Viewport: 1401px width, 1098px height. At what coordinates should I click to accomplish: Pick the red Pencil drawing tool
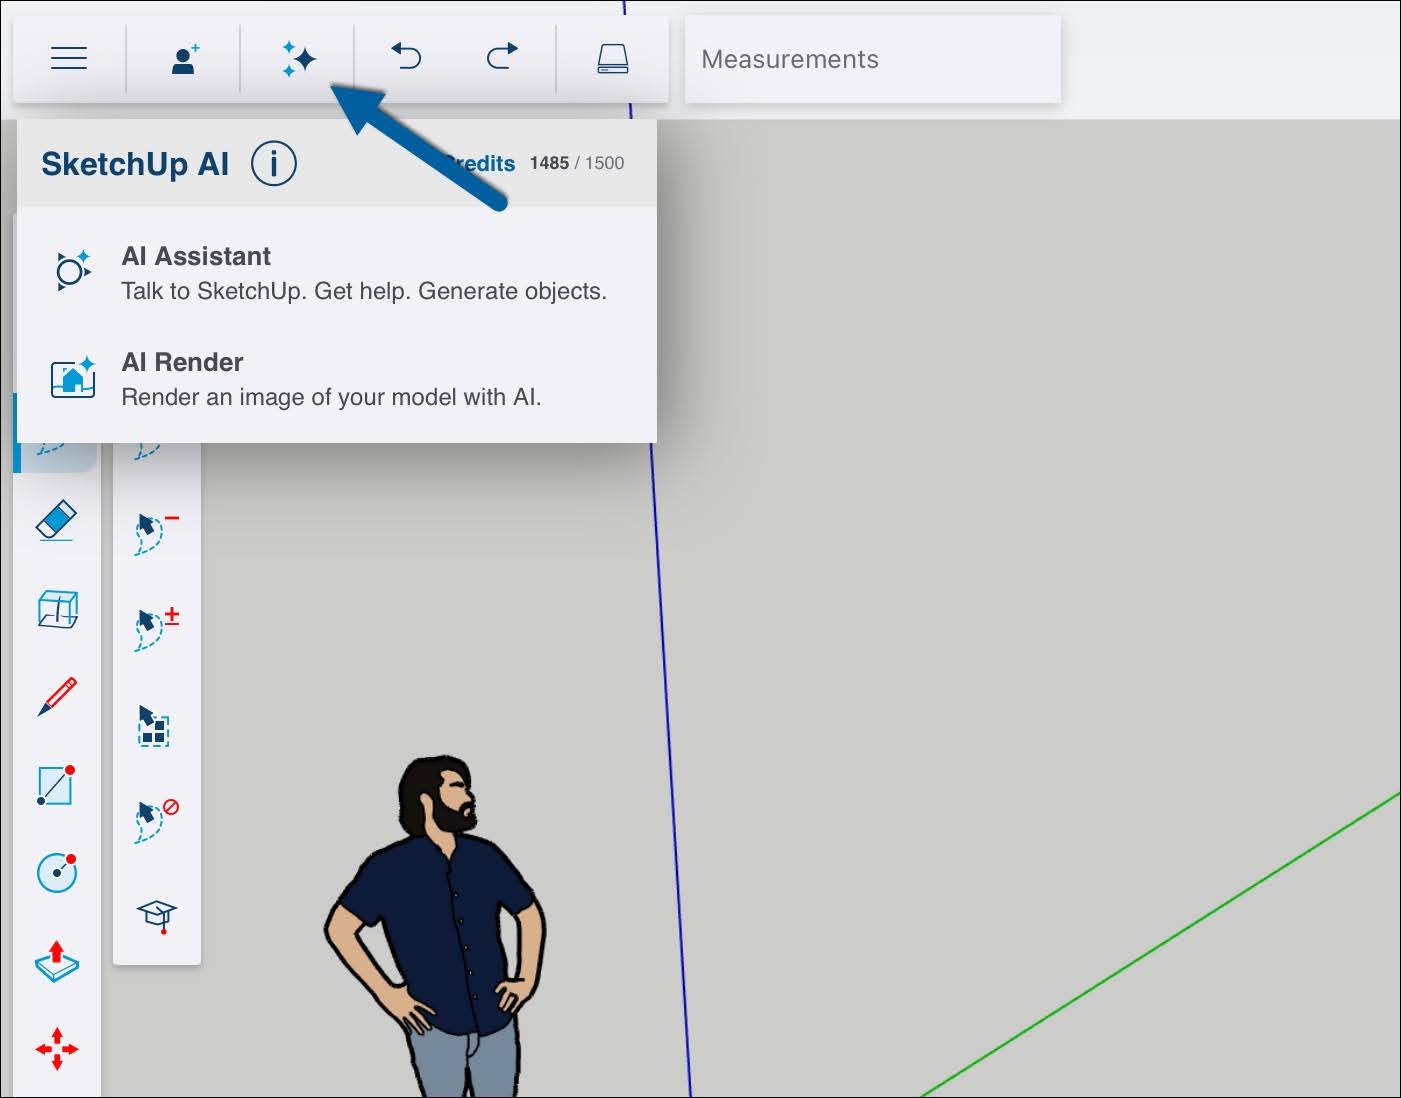pos(57,693)
